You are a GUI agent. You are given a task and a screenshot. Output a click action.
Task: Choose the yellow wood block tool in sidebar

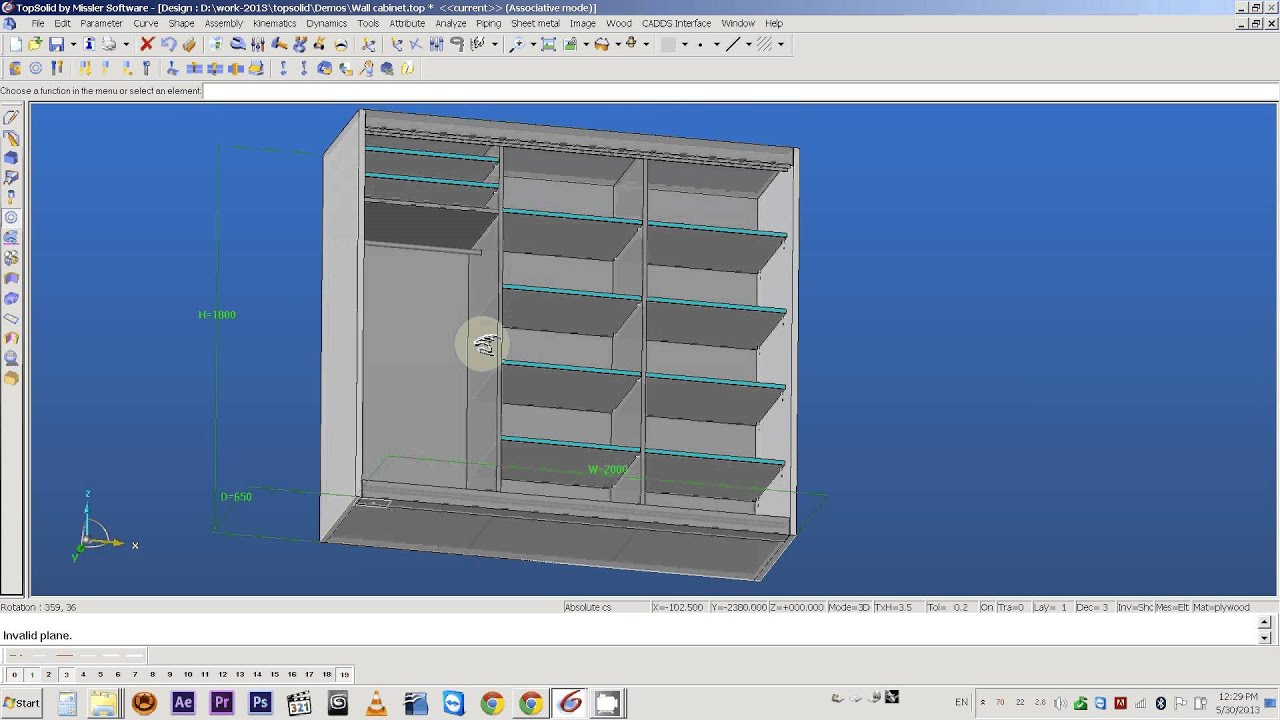(11, 378)
